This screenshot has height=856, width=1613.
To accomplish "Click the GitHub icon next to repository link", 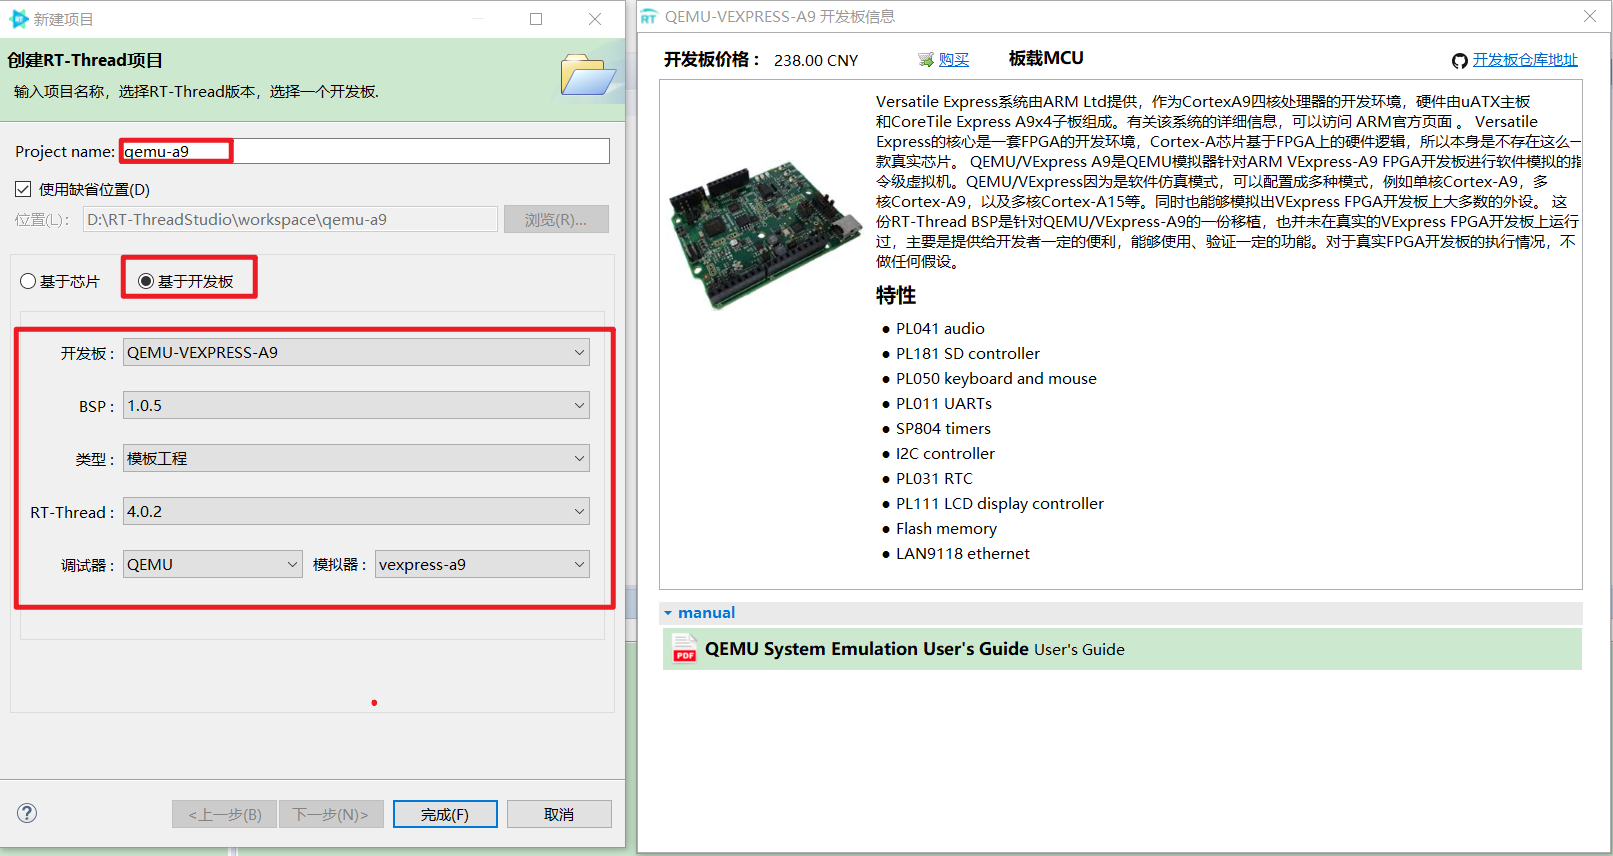I will click(1460, 61).
